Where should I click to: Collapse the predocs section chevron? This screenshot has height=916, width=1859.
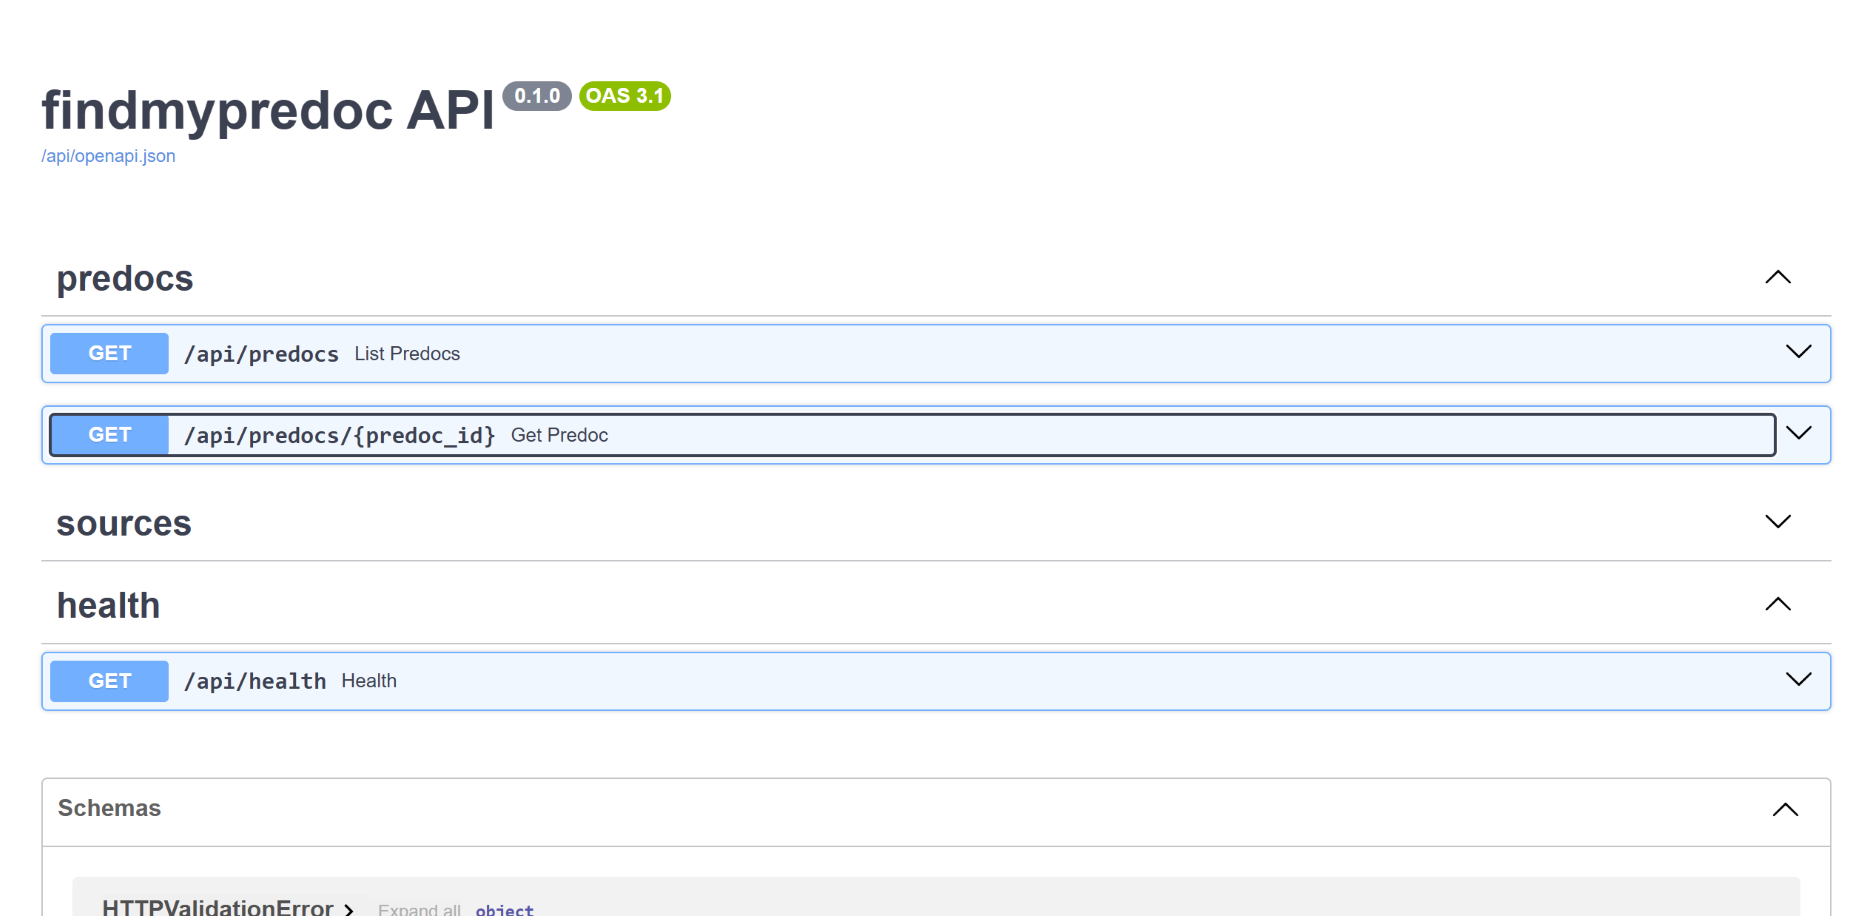tap(1777, 278)
